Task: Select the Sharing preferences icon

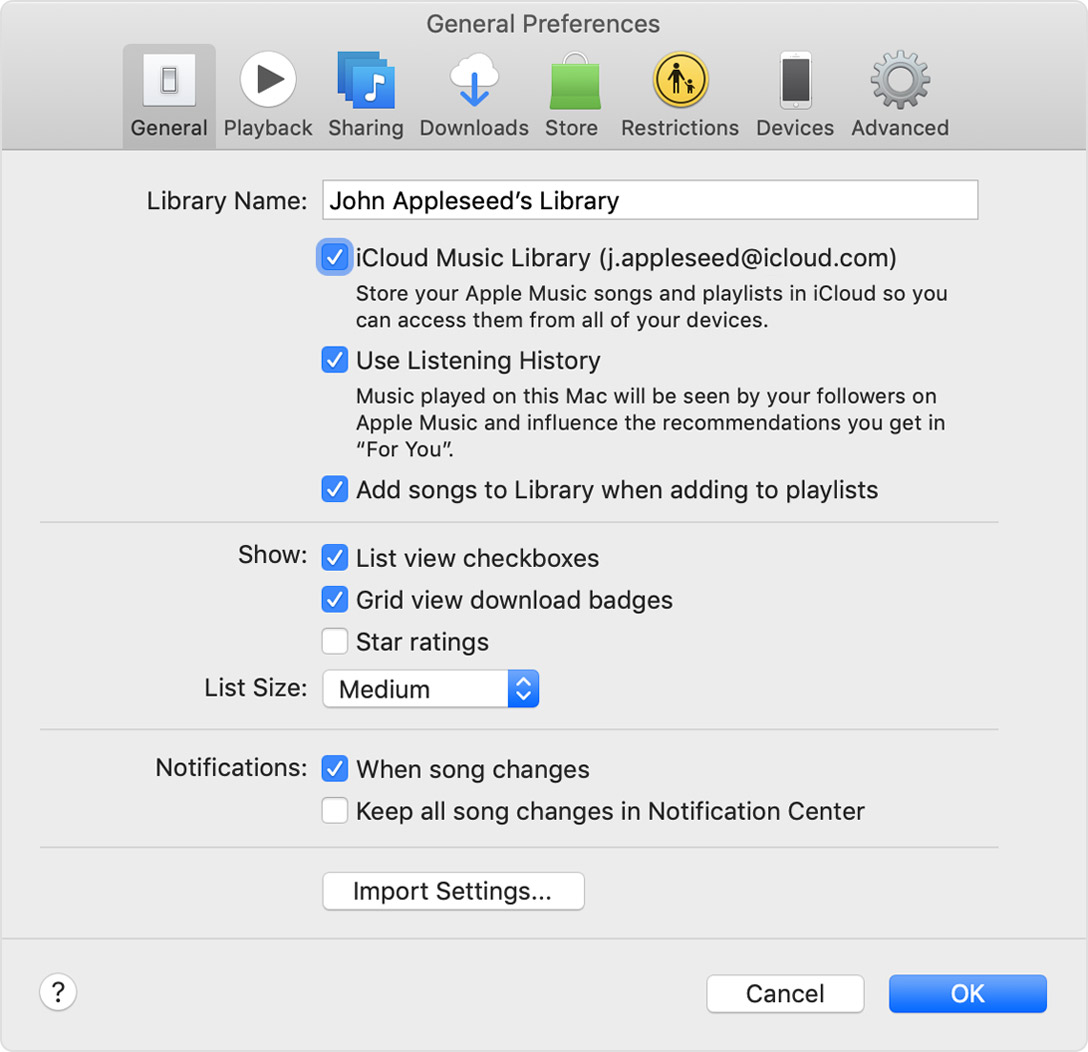Action: click(366, 93)
